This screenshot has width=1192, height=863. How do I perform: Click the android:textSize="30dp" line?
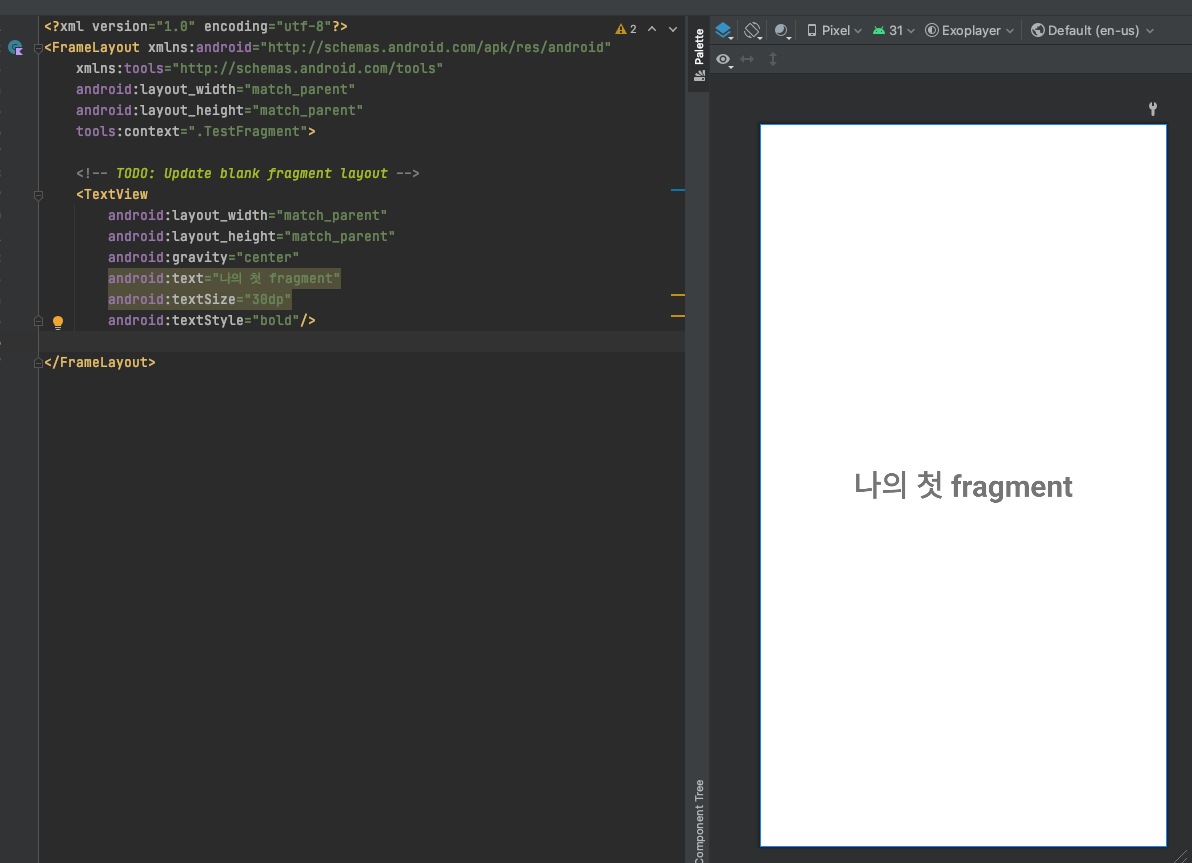(200, 300)
